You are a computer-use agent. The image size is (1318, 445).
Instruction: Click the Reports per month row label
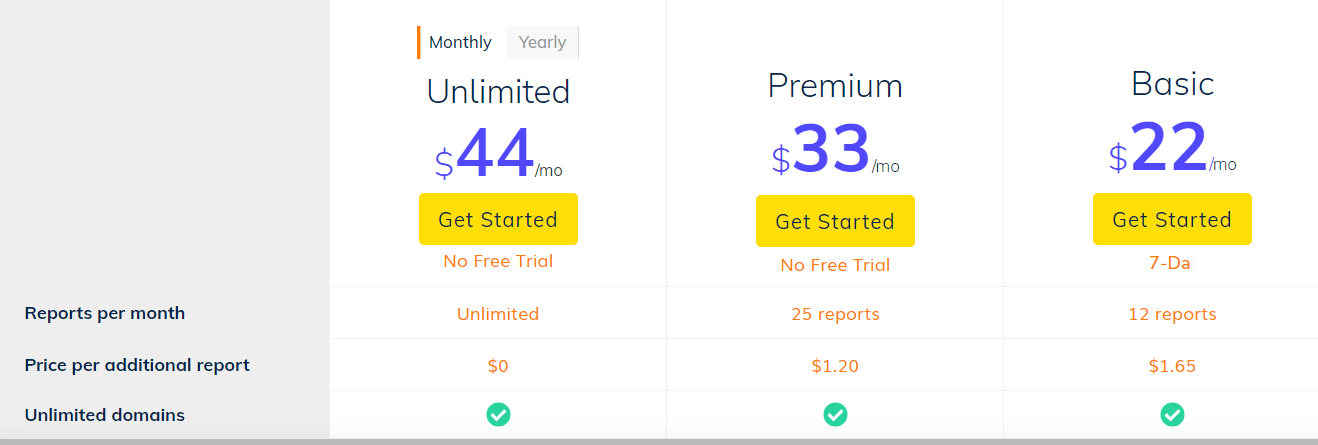105,313
